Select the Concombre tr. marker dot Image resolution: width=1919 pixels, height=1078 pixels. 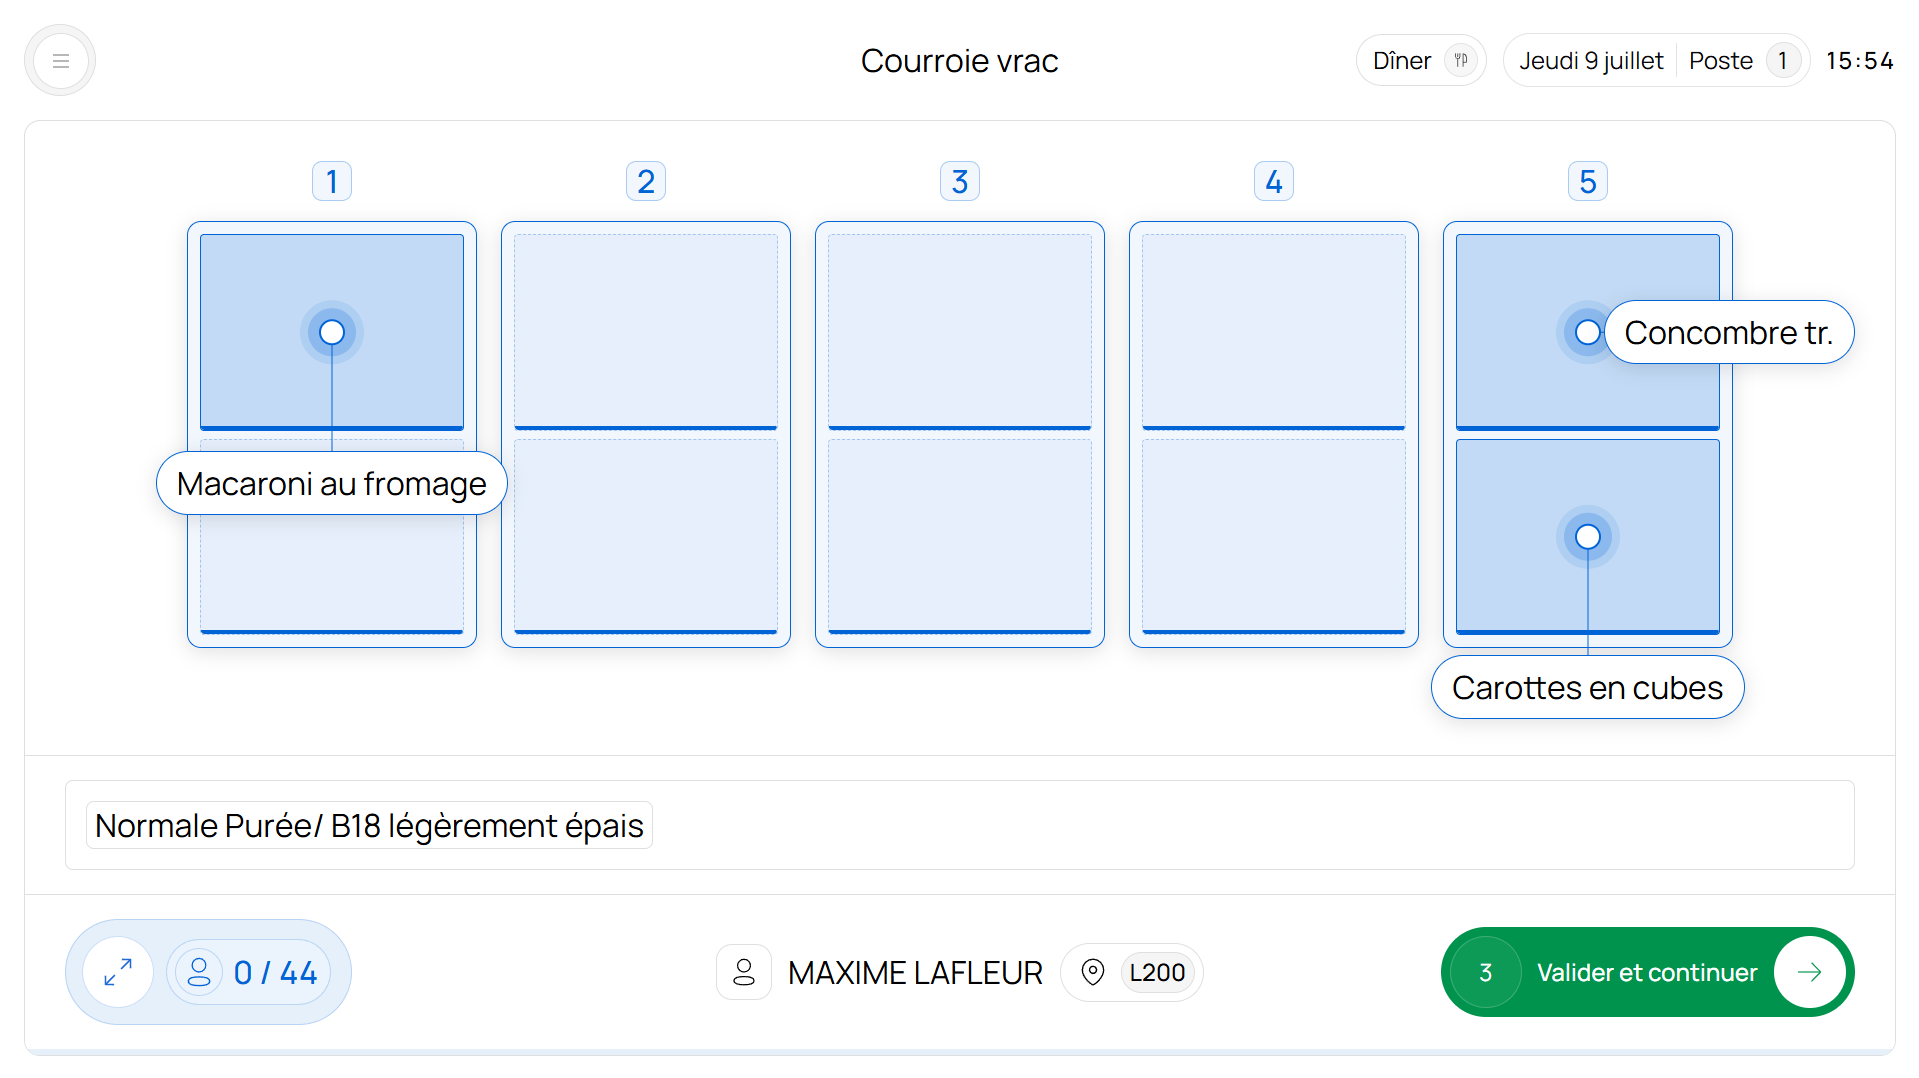point(1587,332)
